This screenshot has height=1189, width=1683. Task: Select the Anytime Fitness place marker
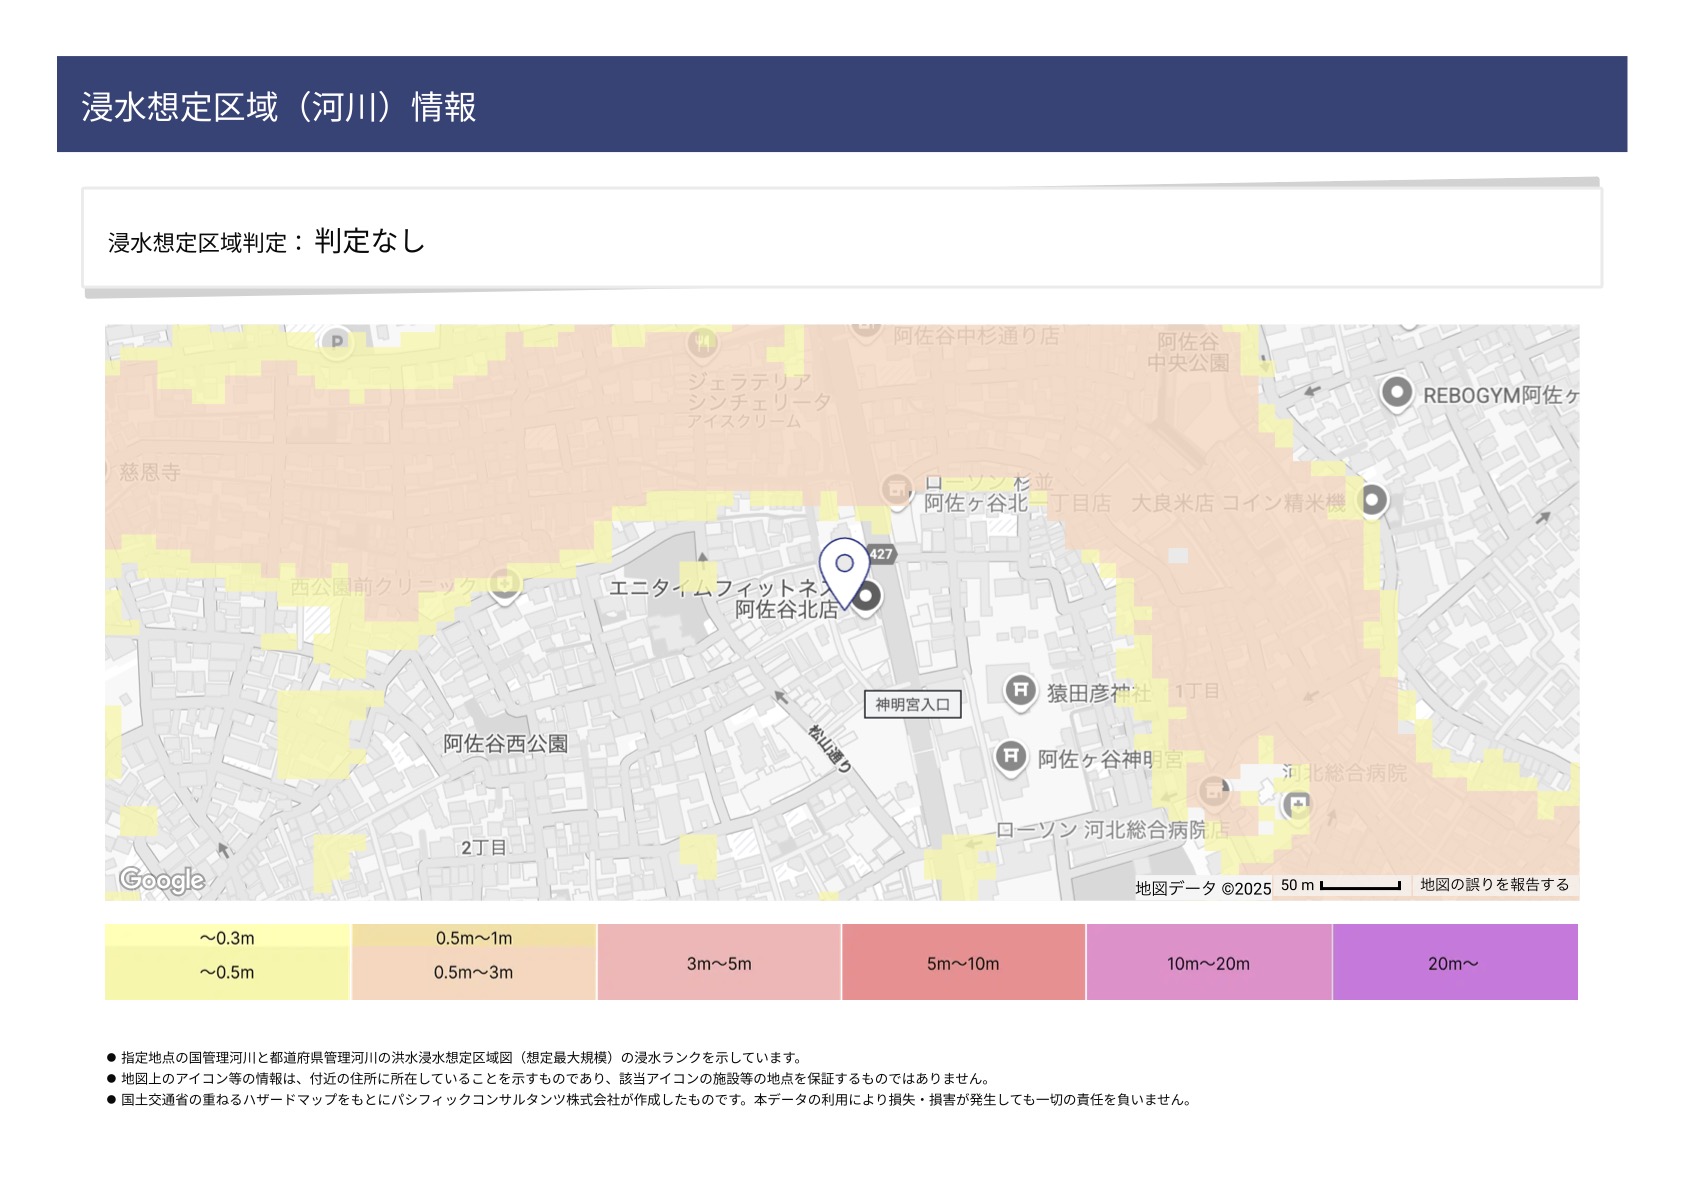click(866, 596)
